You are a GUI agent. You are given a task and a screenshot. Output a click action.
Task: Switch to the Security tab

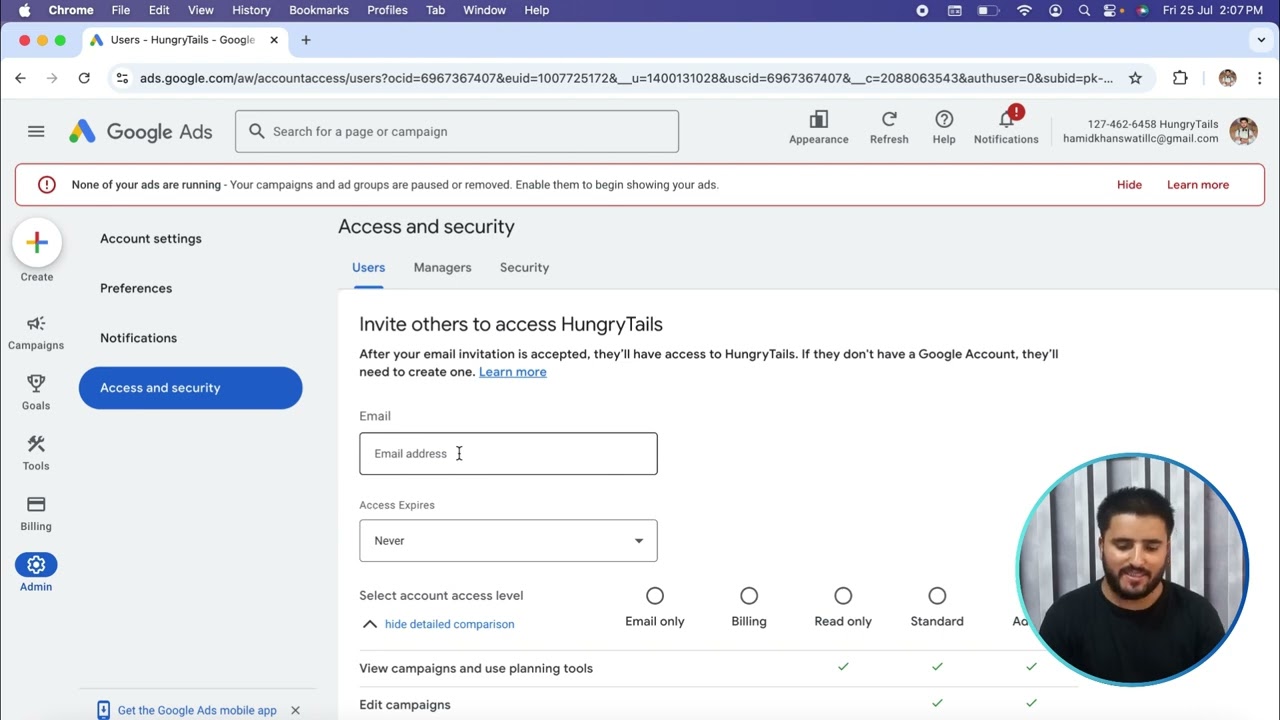click(524, 267)
